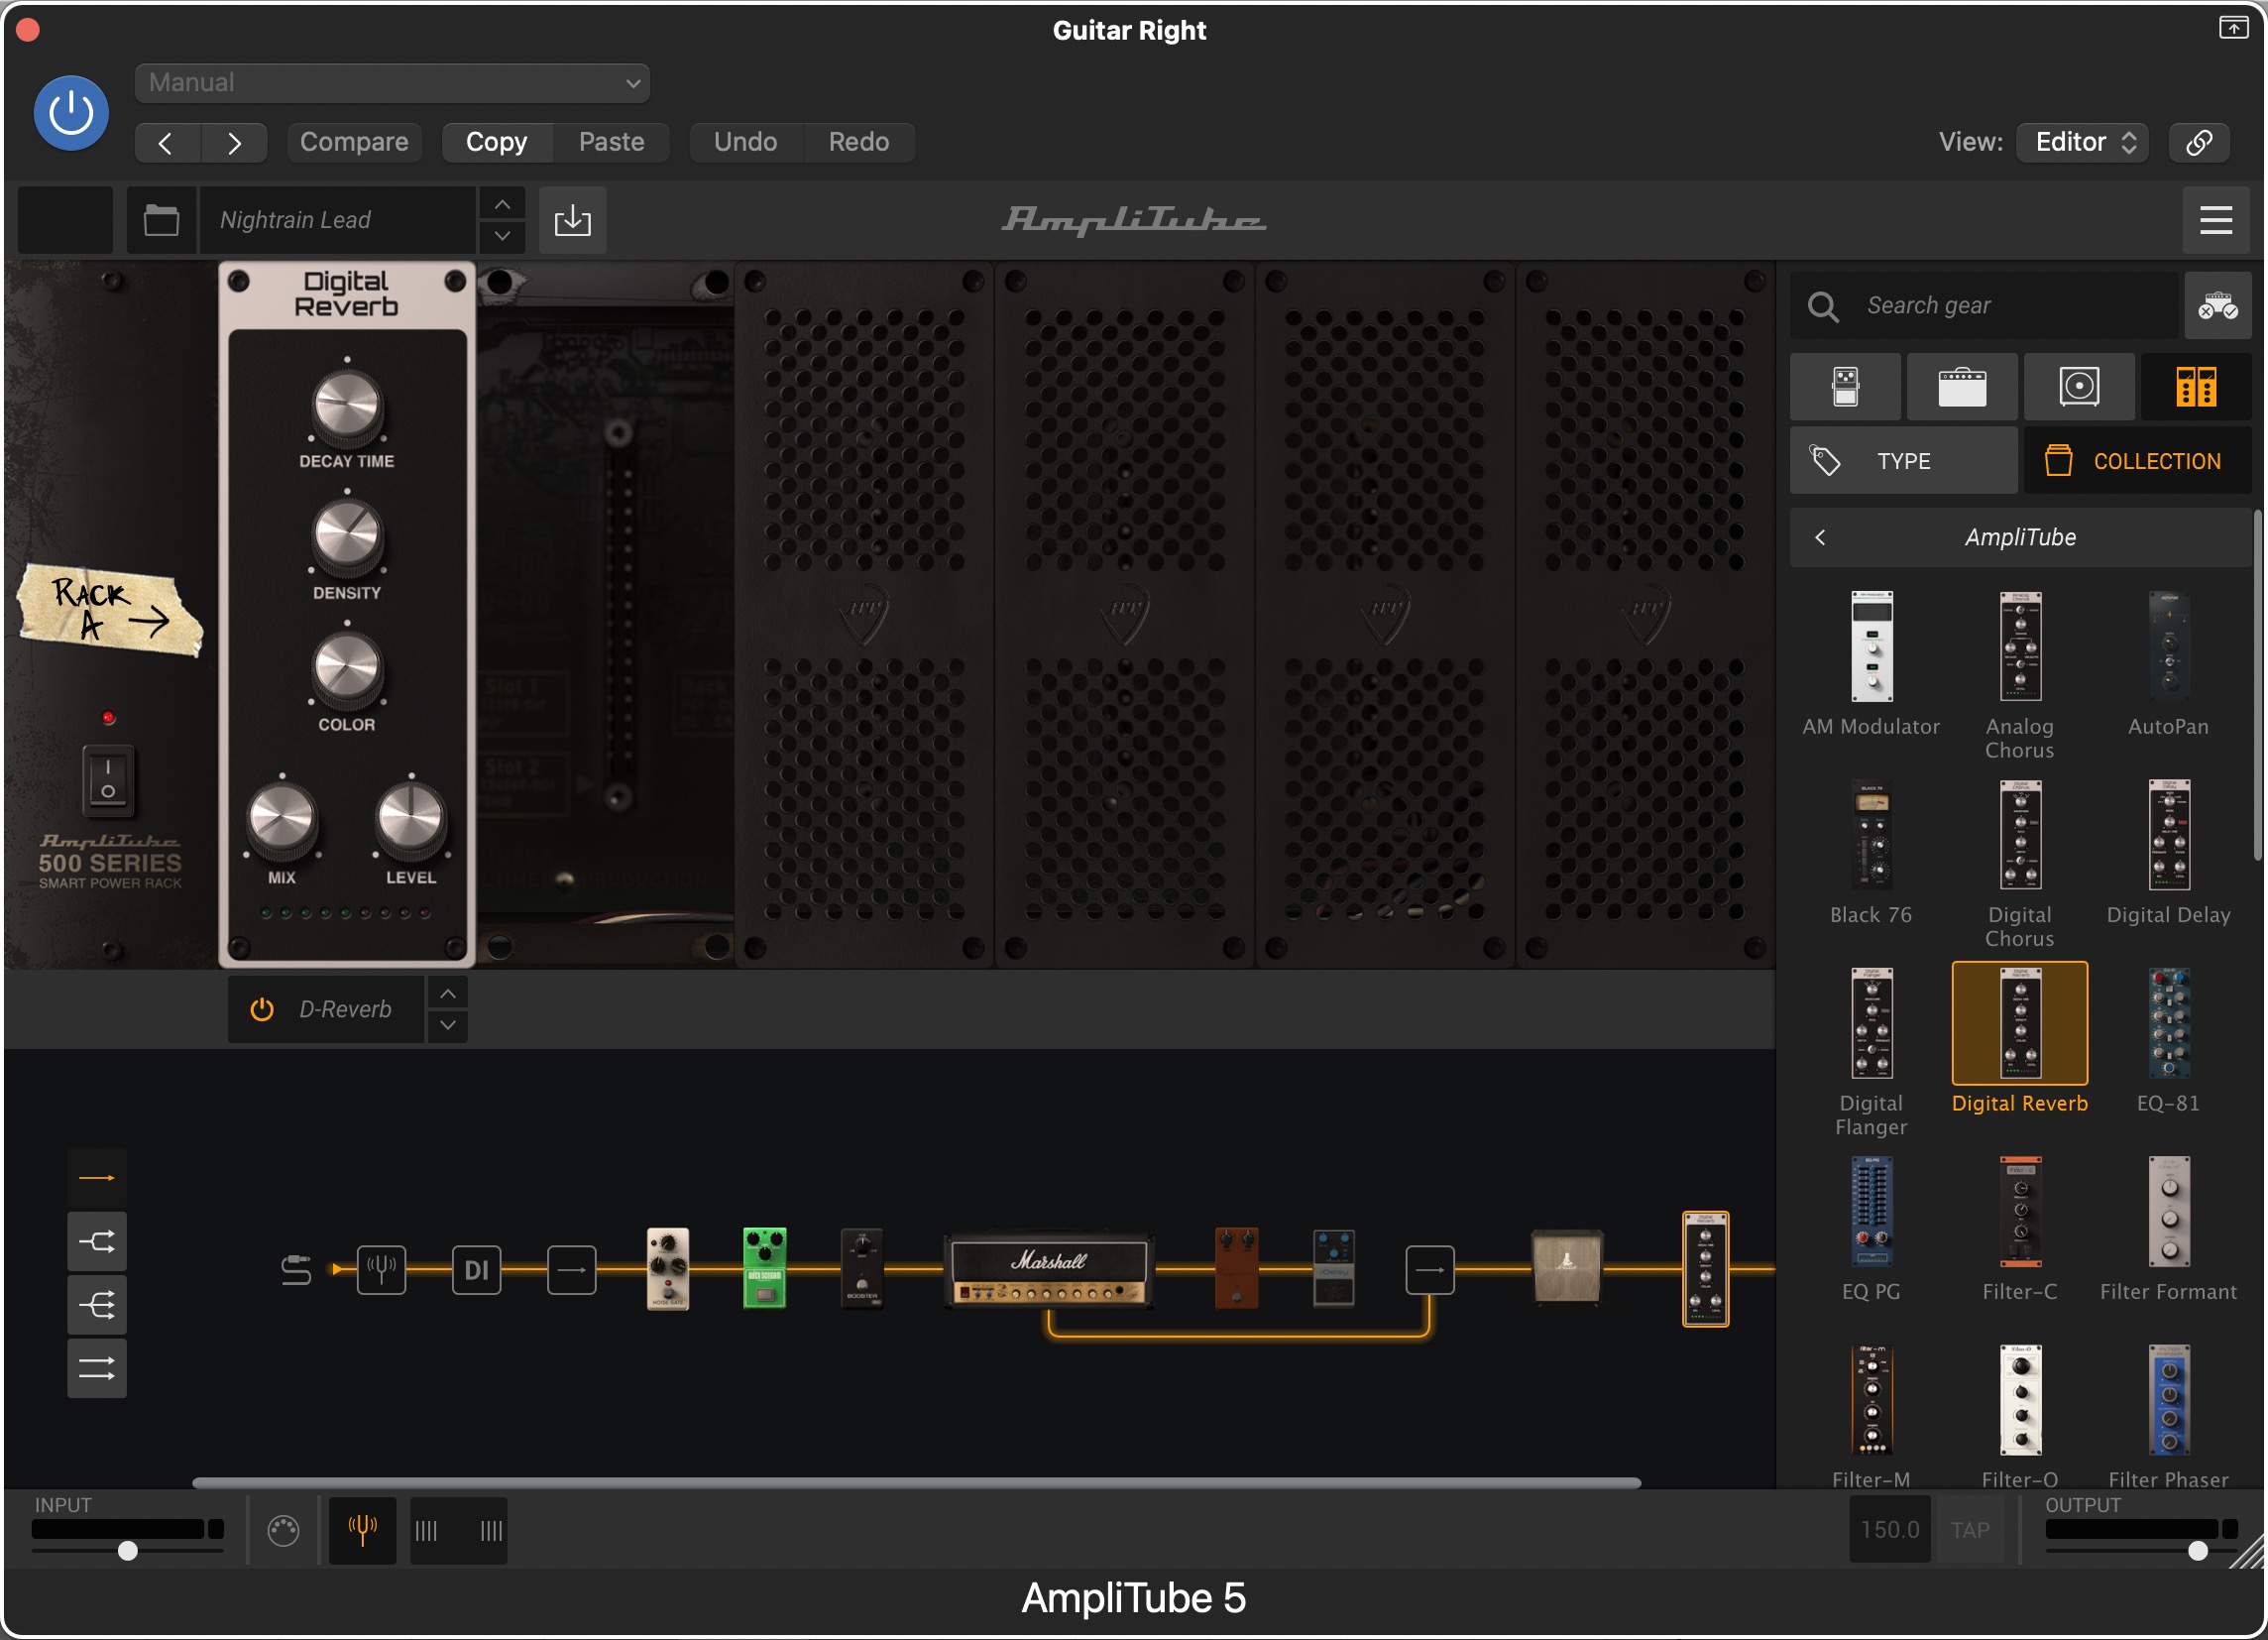Toggle the D-Reverb power button
The height and width of the screenshot is (1640, 2268).
coord(262,1010)
